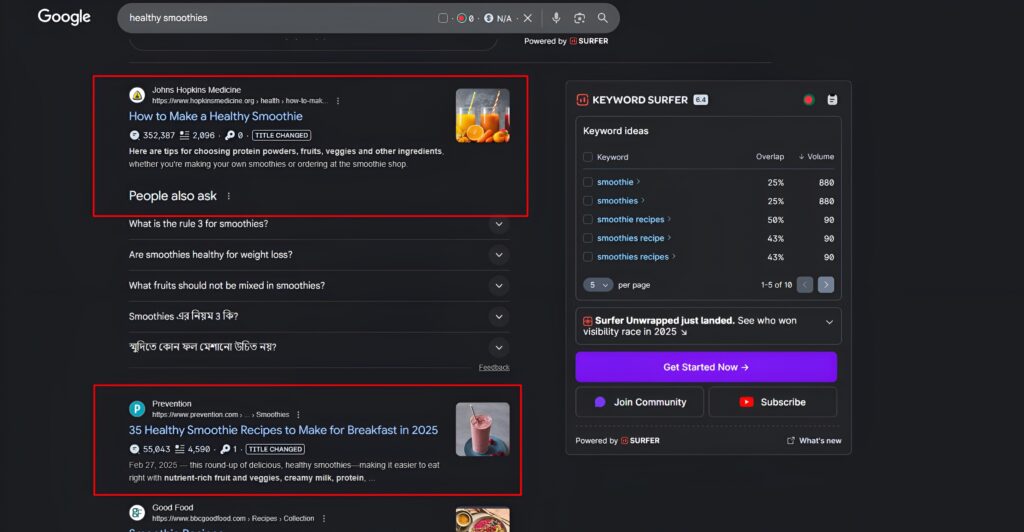The height and width of the screenshot is (532, 1024).
Task: Click traffic icon beside 55,043
Action: coord(135,449)
